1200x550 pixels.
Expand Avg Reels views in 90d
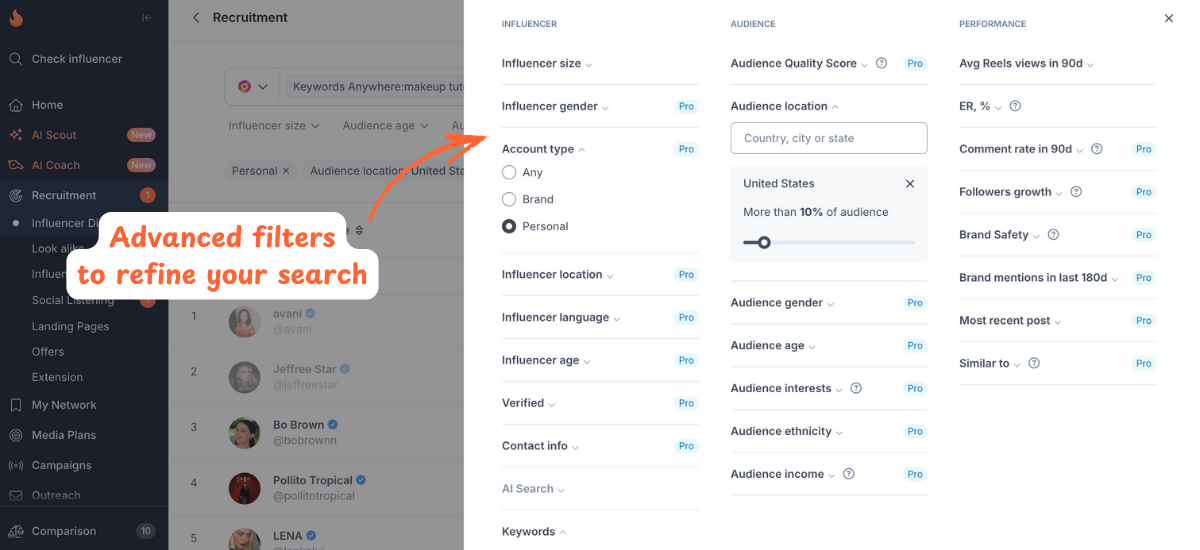pyautogui.click(x=1026, y=64)
